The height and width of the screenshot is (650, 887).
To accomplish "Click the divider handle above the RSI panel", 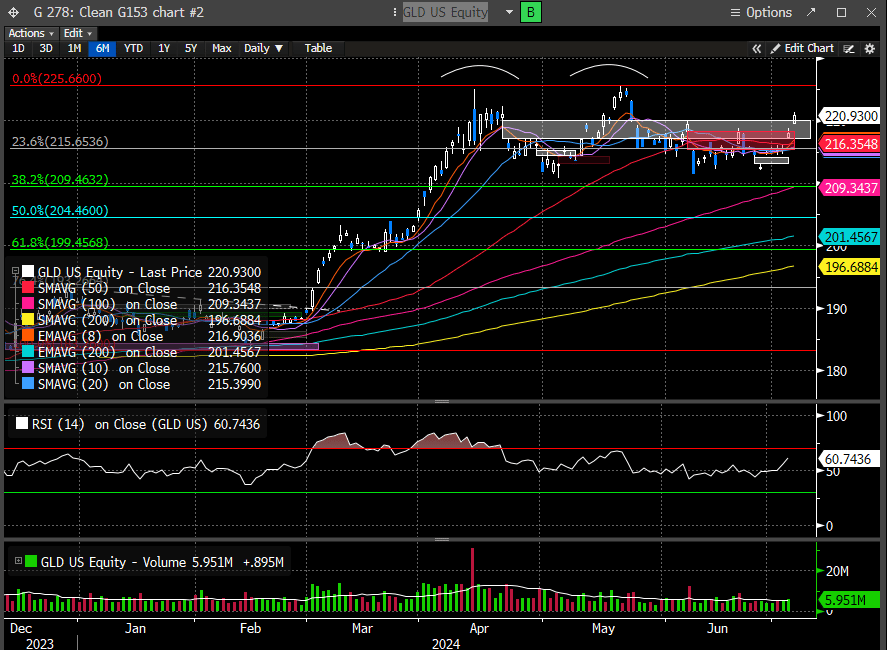I will [442, 401].
